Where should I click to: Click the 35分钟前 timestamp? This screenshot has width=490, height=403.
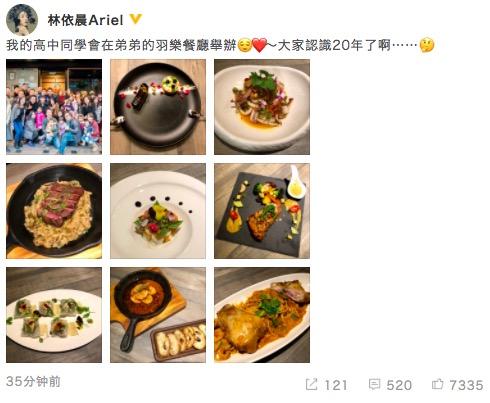(x=33, y=381)
